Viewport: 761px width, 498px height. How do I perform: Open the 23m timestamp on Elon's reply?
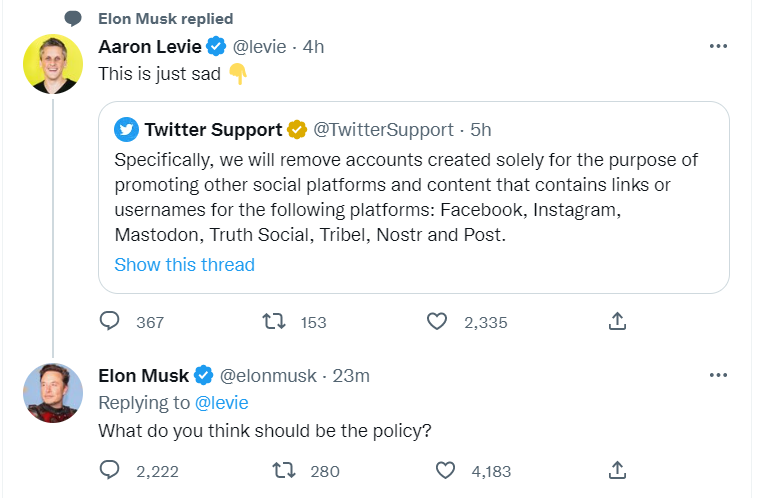pyautogui.click(x=351, y=376)
